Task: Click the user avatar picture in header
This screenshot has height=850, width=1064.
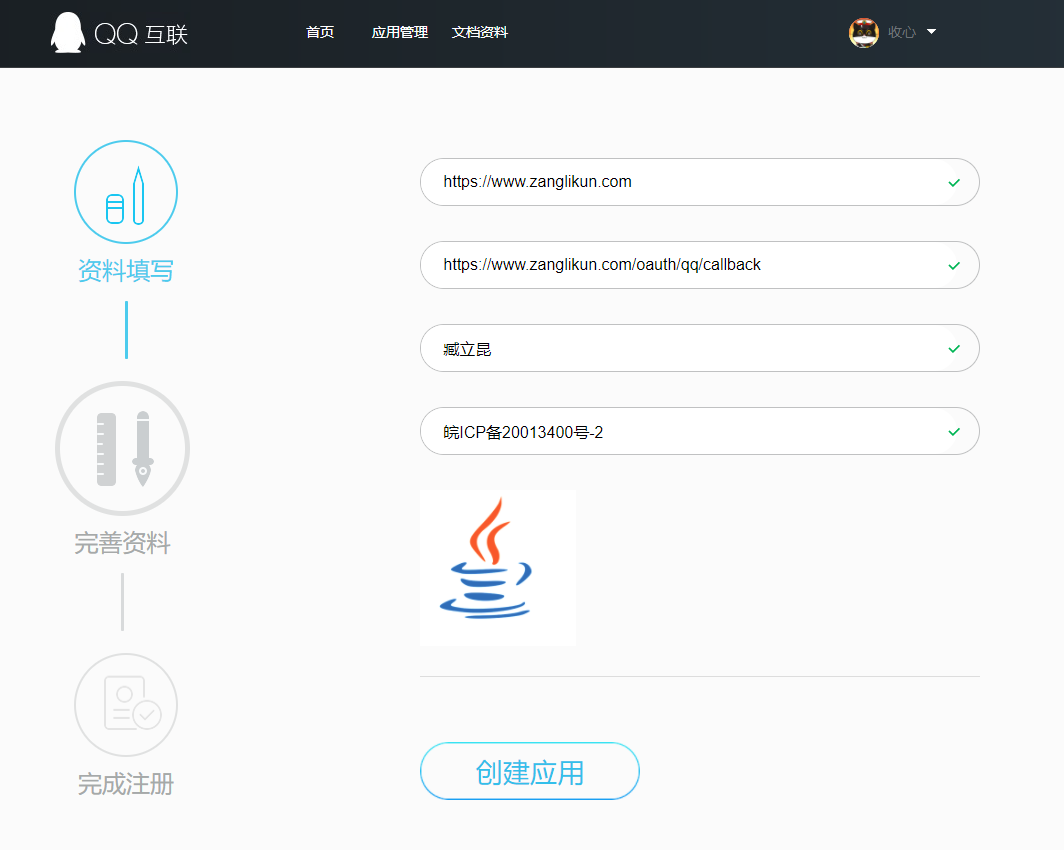Action: click(x=863, y=32)
